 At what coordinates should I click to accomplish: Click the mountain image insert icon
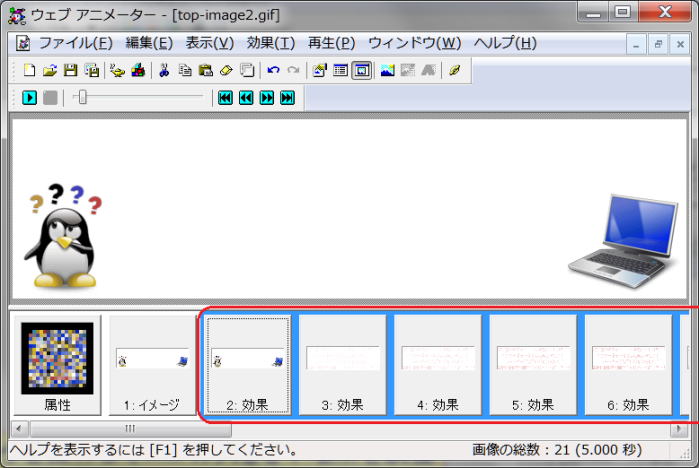pos(387,70)
